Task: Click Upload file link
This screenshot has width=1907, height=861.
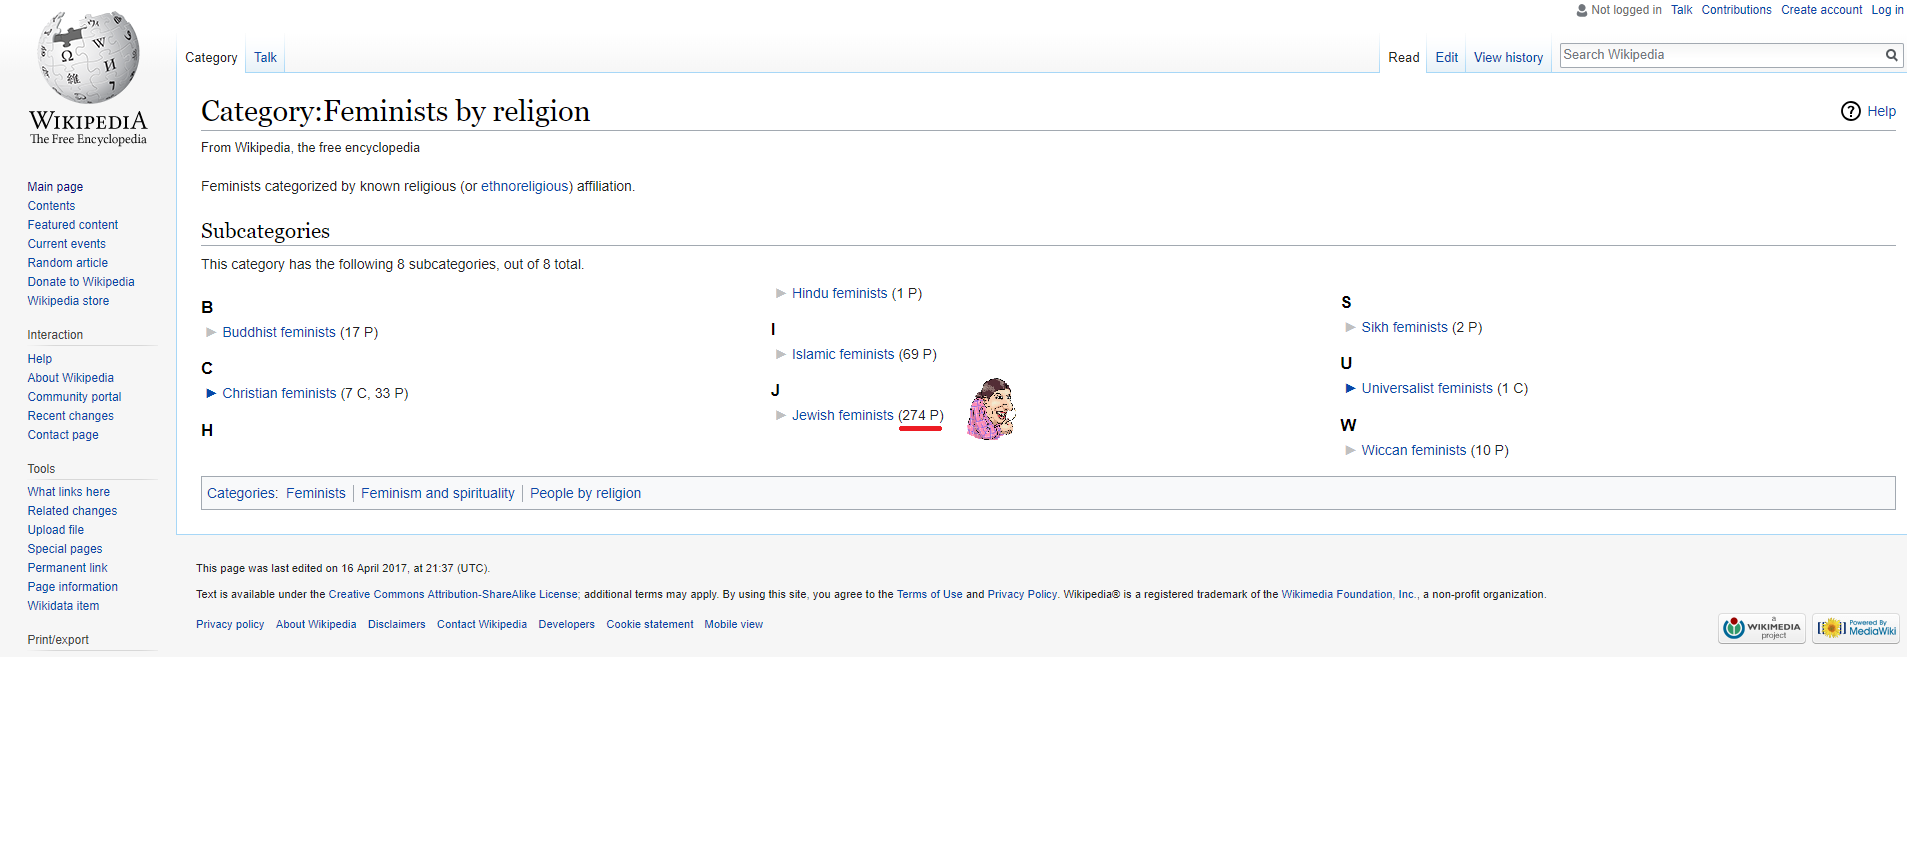Action: 56,530
